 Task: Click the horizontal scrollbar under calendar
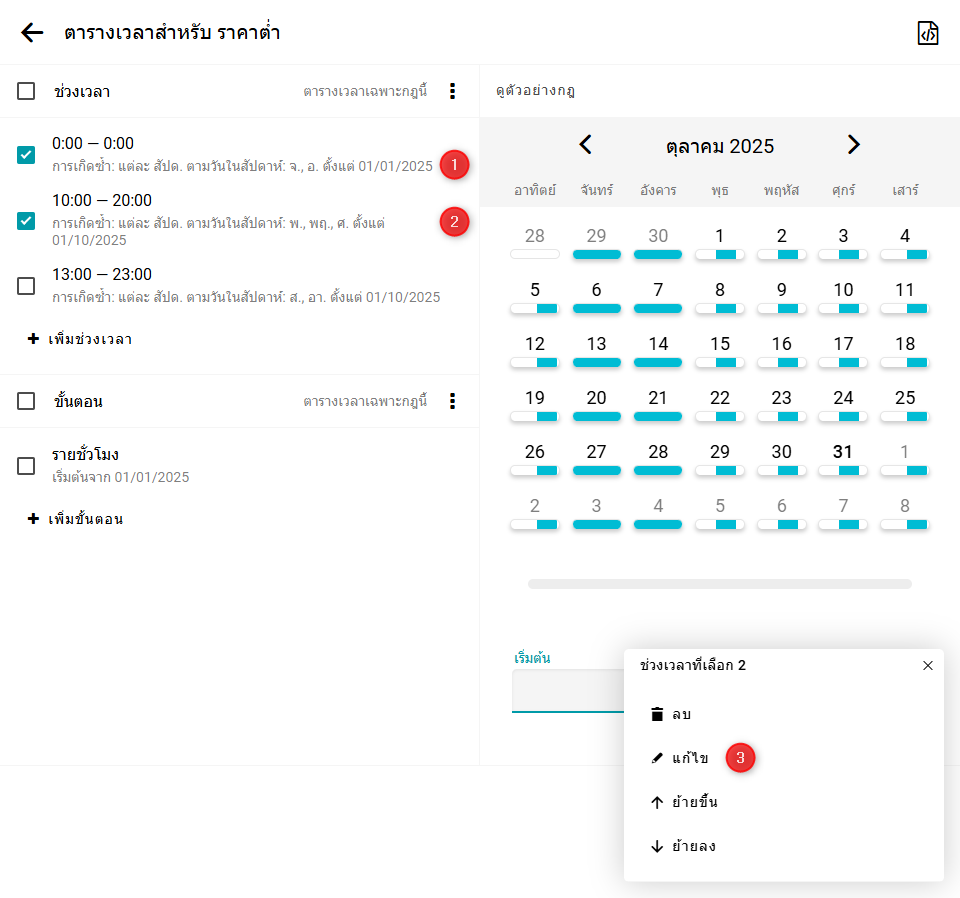719,584
